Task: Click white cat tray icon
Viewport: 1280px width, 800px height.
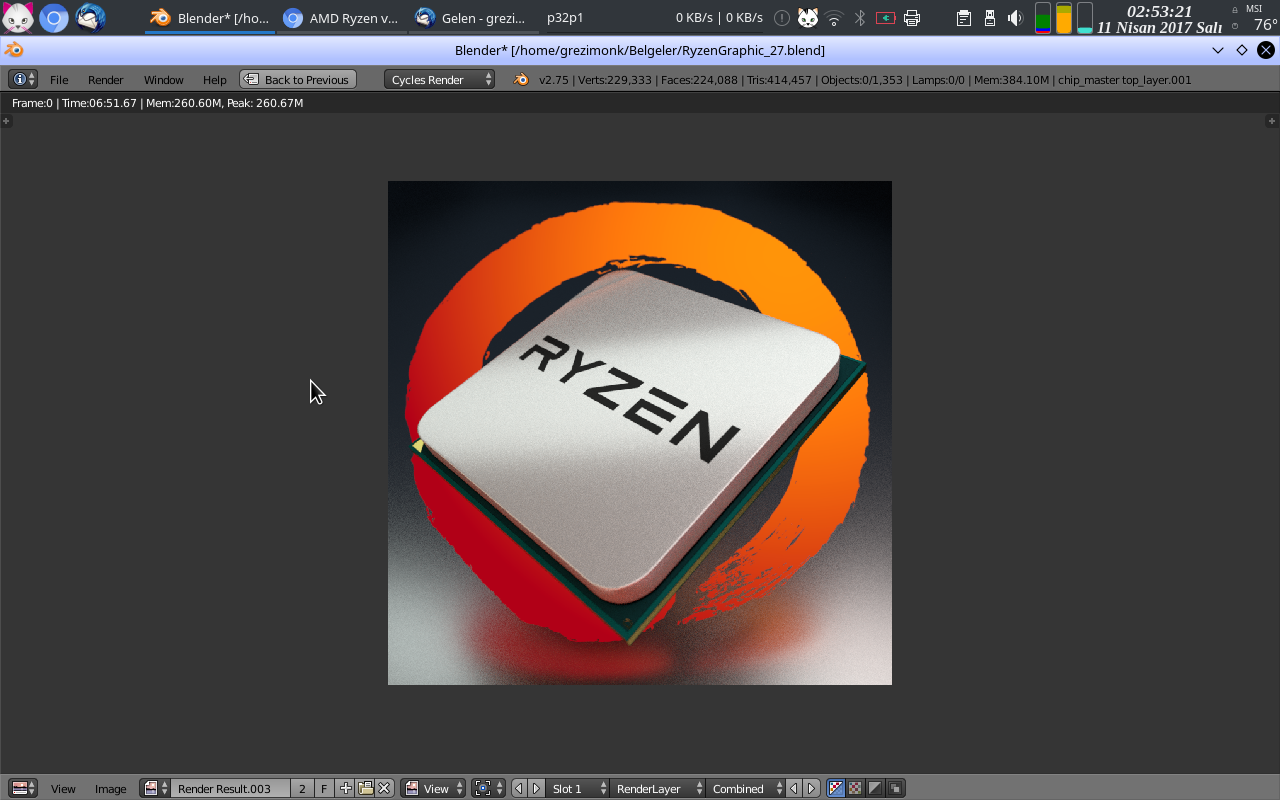Action: (808, 18)
